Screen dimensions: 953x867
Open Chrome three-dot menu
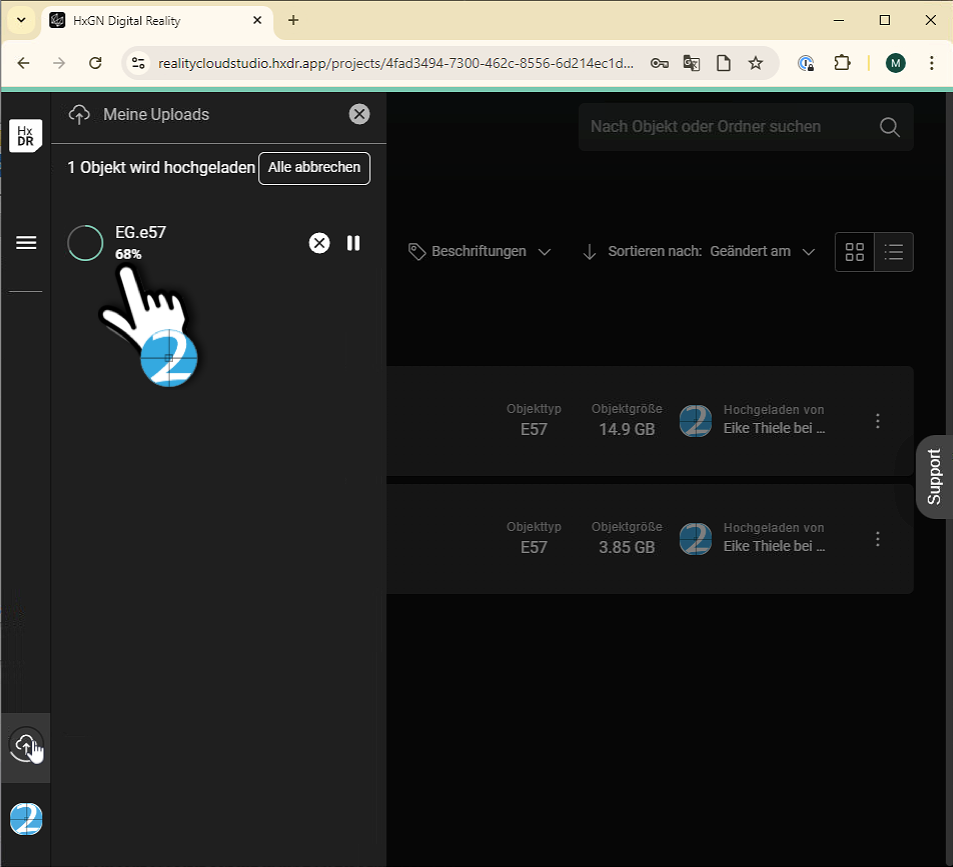tap(932, 63)
